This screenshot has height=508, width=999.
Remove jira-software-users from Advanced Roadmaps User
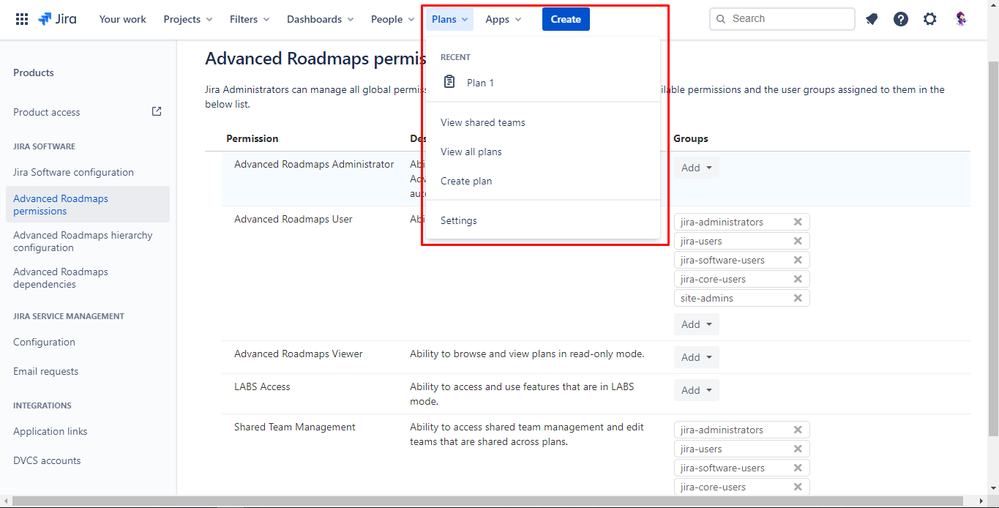click(798, 260)
